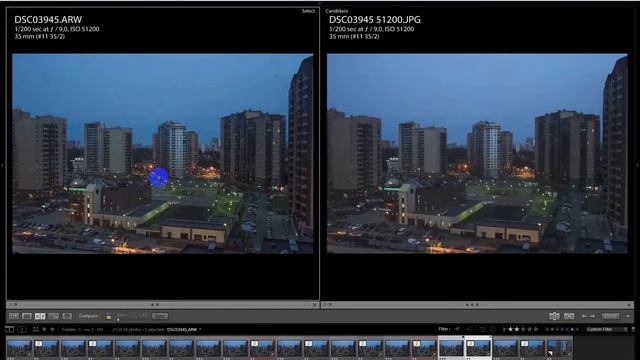
Task: Click the Candidate label above the right pane
Action: pos(337,11)
